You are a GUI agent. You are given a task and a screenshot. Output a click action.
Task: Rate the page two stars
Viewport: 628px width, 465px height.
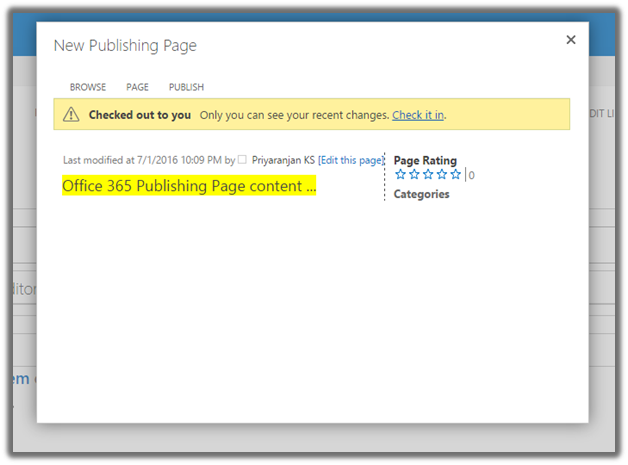(x=414, y=174)
